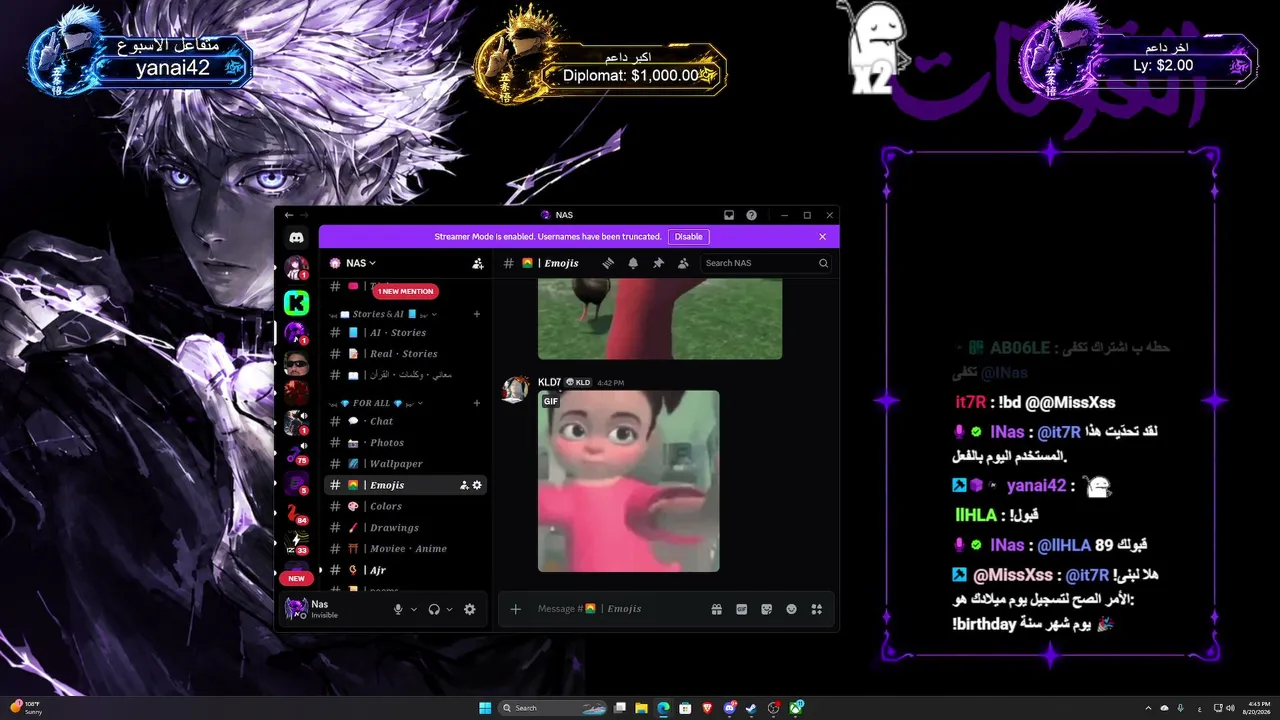Viewport: 1280px width, 720px height.
Task: Focus the Search NAS field
Action: (x=767, y=263)
